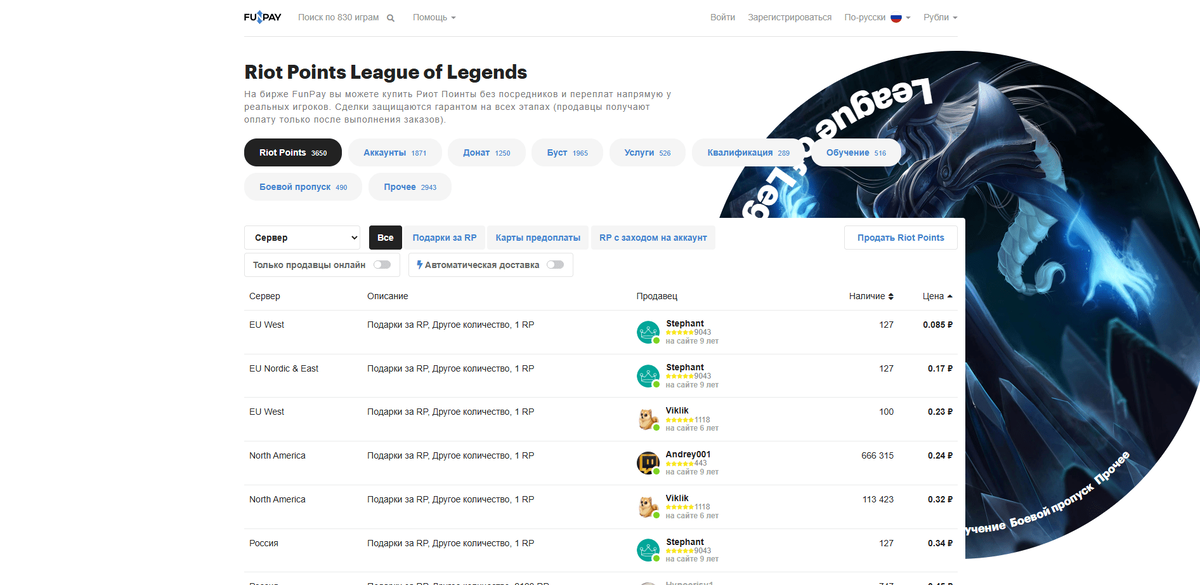This screenshot has width=1200, height=585.
Task: Click the Продать Riot Points button
Action: (x=901, y=238)
